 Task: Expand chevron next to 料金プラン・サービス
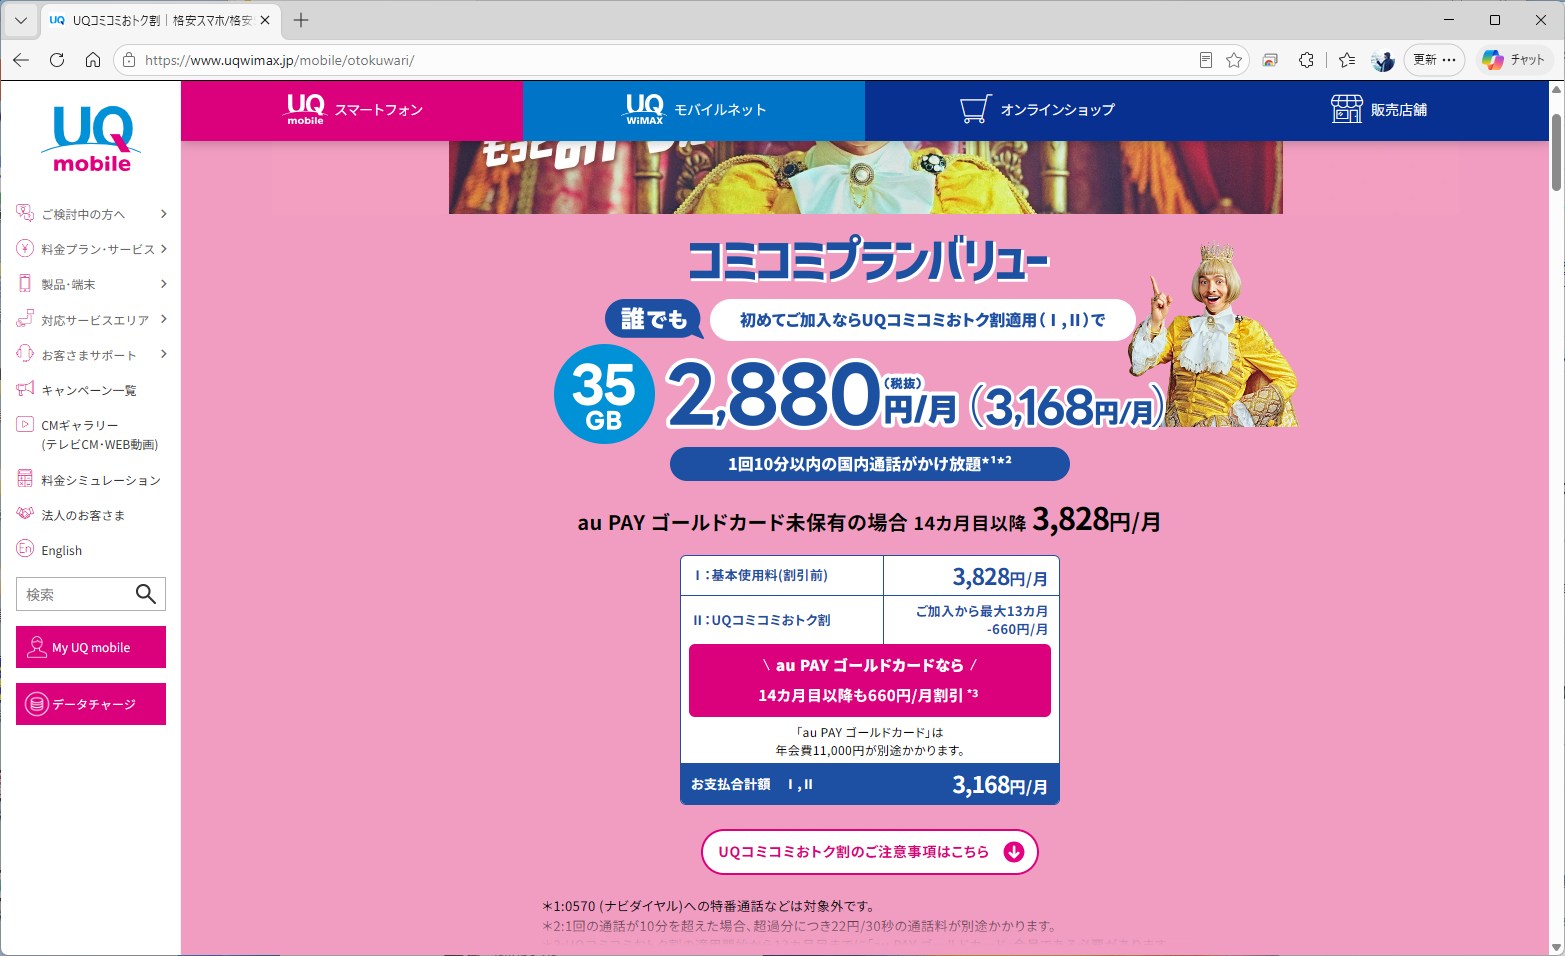point(164,249)
